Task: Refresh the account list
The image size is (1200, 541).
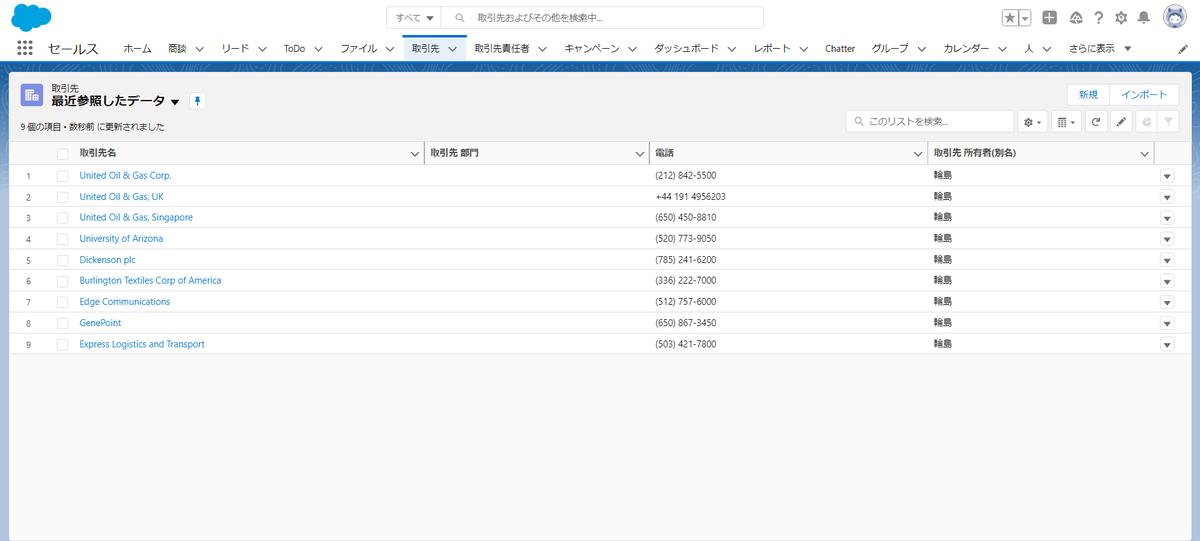Action: pyautogui.click(x=1096, y=121)
